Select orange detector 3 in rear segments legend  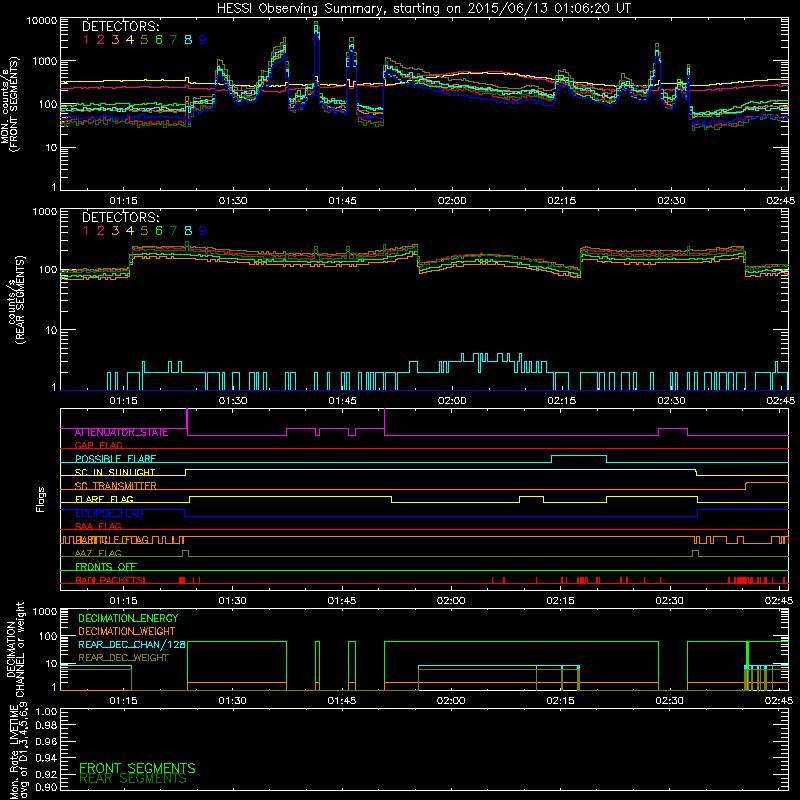(115, 231)
